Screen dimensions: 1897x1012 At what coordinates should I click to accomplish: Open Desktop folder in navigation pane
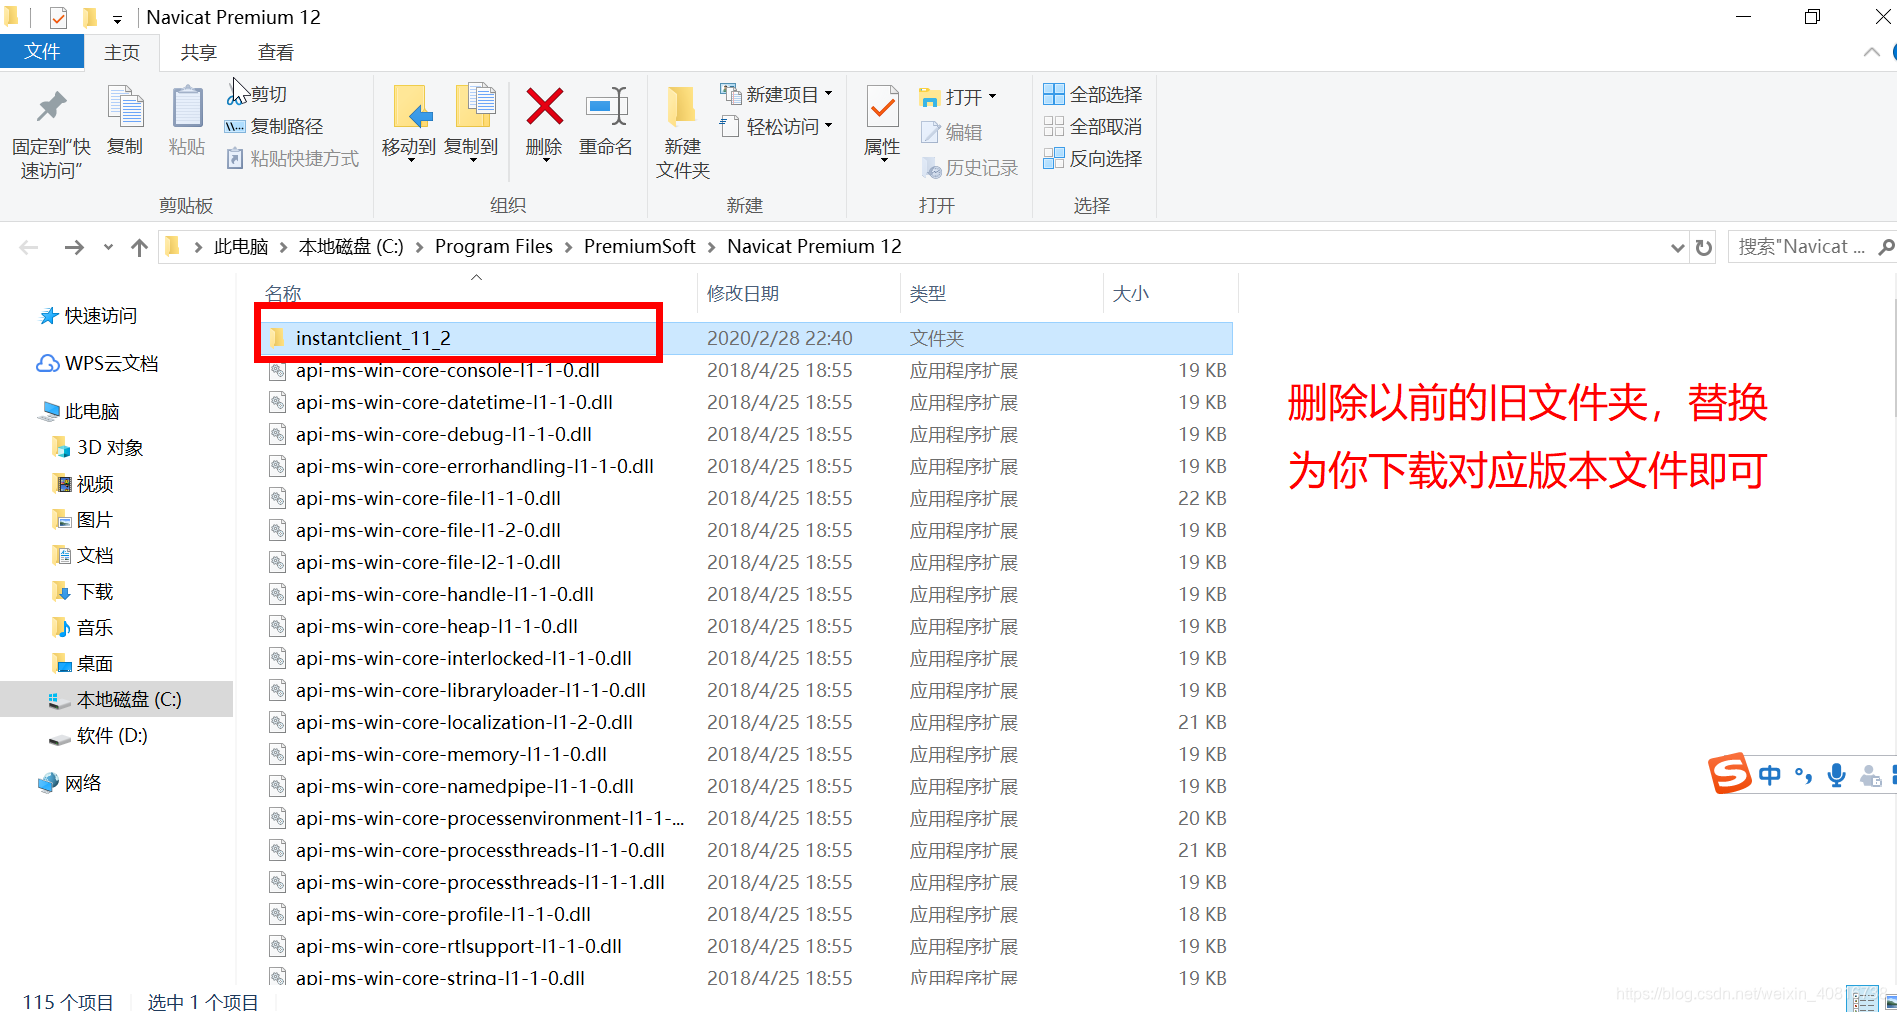(83, 664)
